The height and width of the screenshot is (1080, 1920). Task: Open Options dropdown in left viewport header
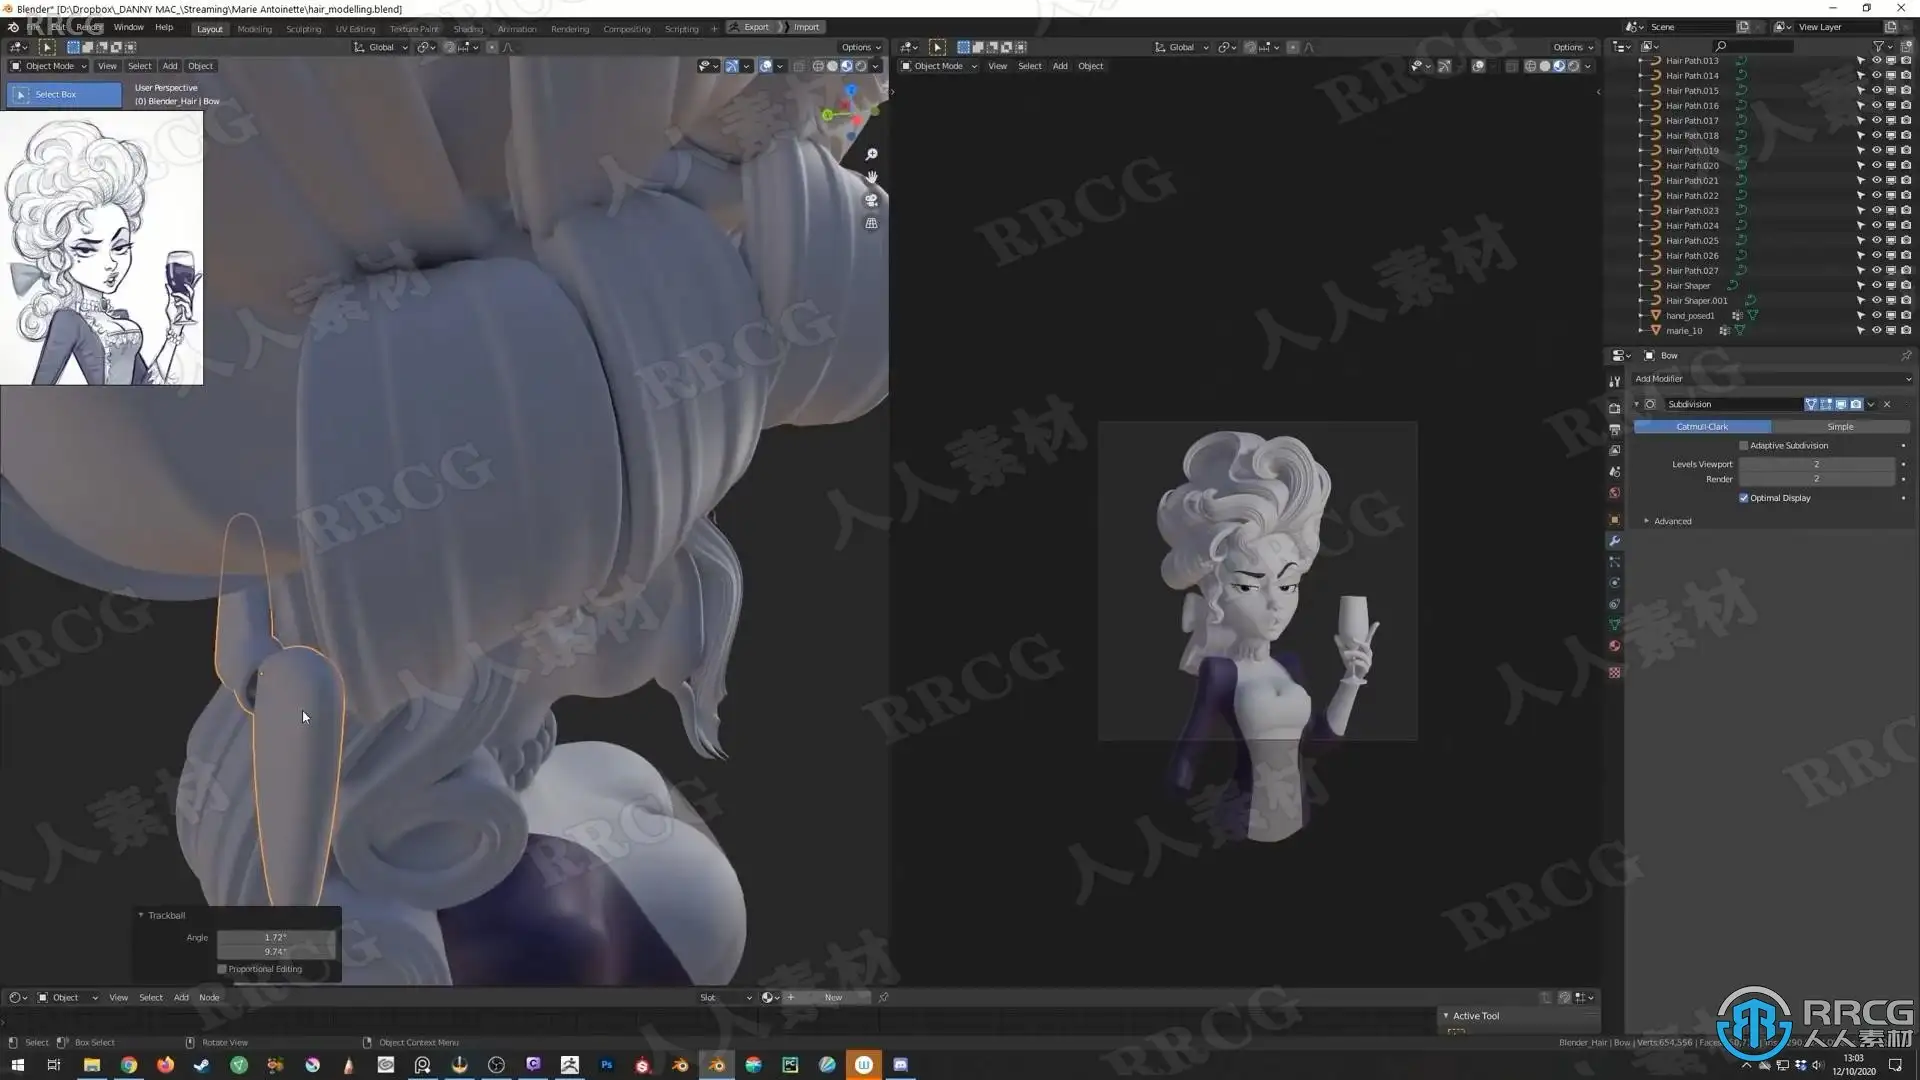pyautogui.click(x=861, y=47)
